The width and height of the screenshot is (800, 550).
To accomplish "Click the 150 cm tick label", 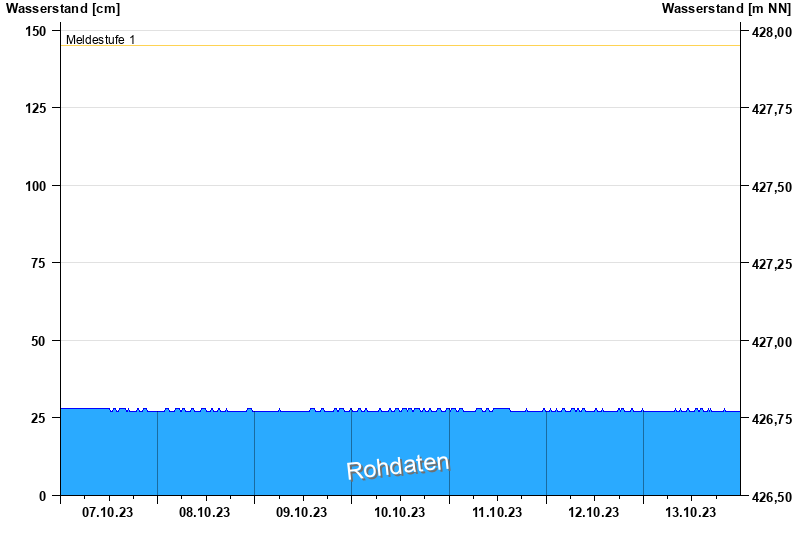I will (36, 31).
